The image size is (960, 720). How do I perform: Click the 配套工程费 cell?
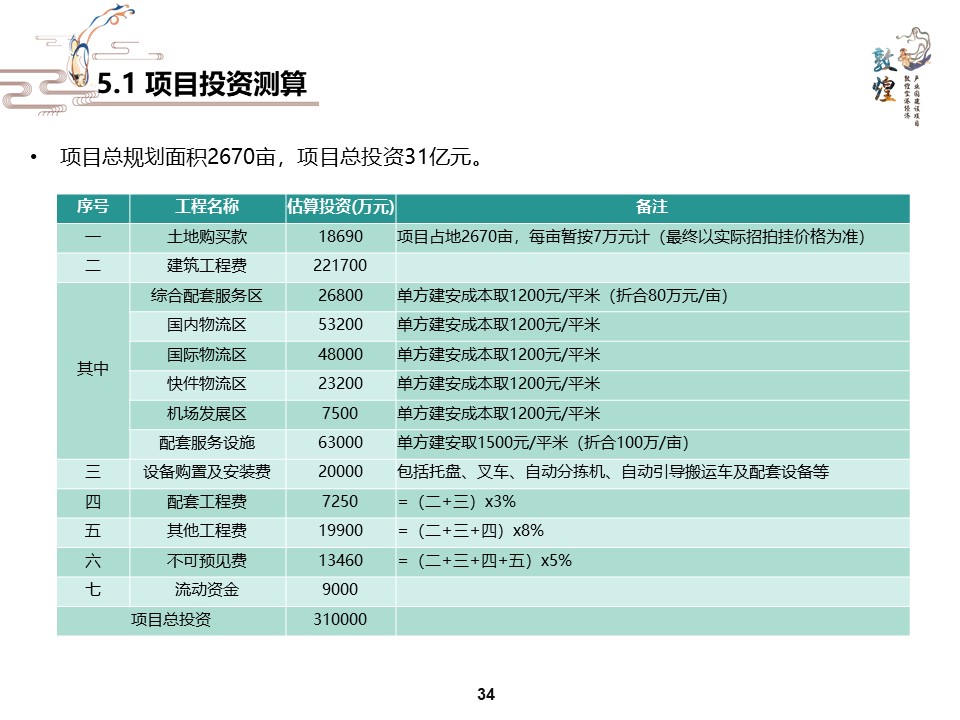click(x=207, y=502)
